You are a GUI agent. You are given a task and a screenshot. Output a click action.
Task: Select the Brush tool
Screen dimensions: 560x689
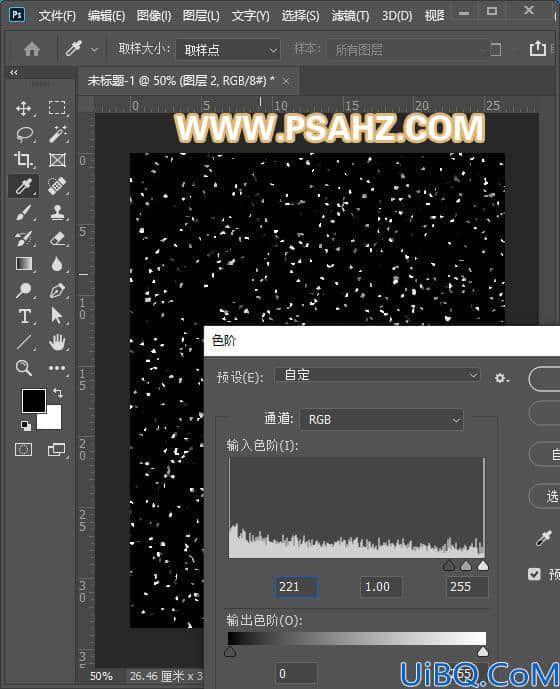[x=23, y=213]
